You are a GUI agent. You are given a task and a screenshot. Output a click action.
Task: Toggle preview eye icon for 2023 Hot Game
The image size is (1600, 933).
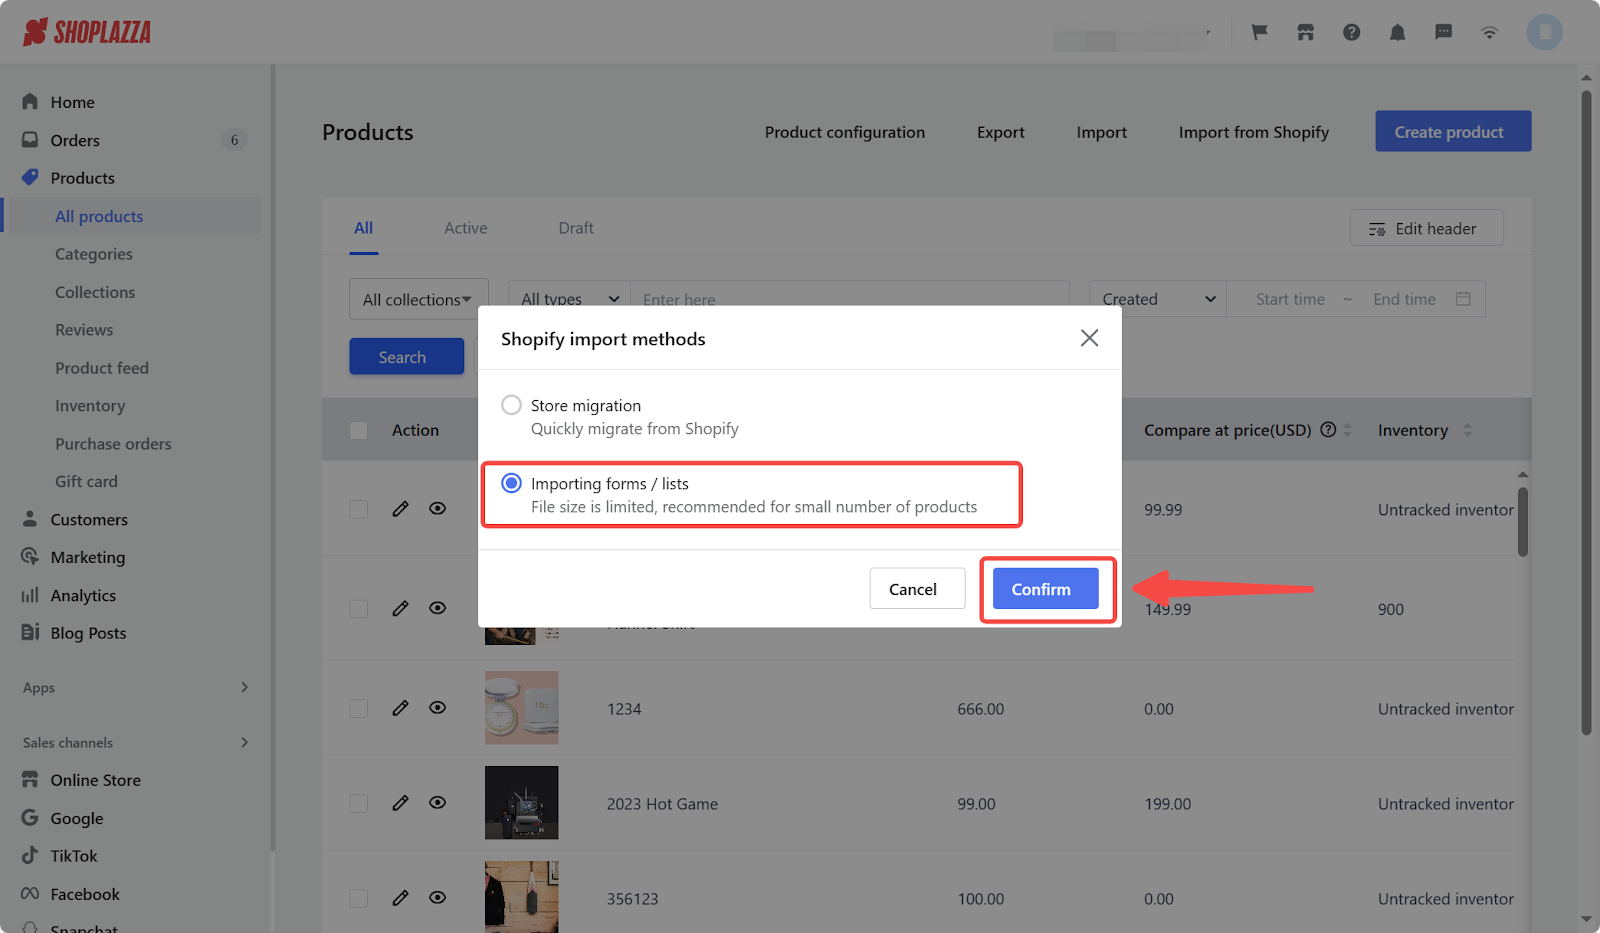coord(437,803)
